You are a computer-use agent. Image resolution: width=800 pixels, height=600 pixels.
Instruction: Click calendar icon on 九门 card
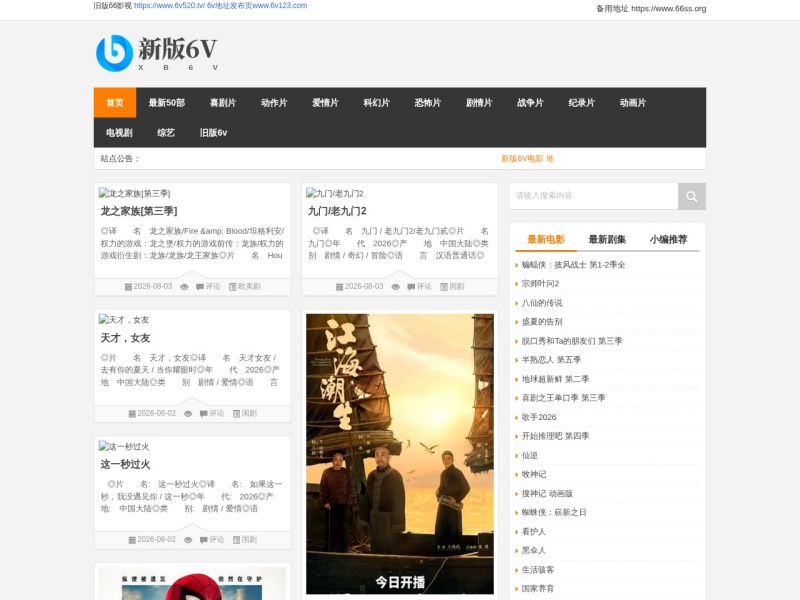click(x=340, y=287)
